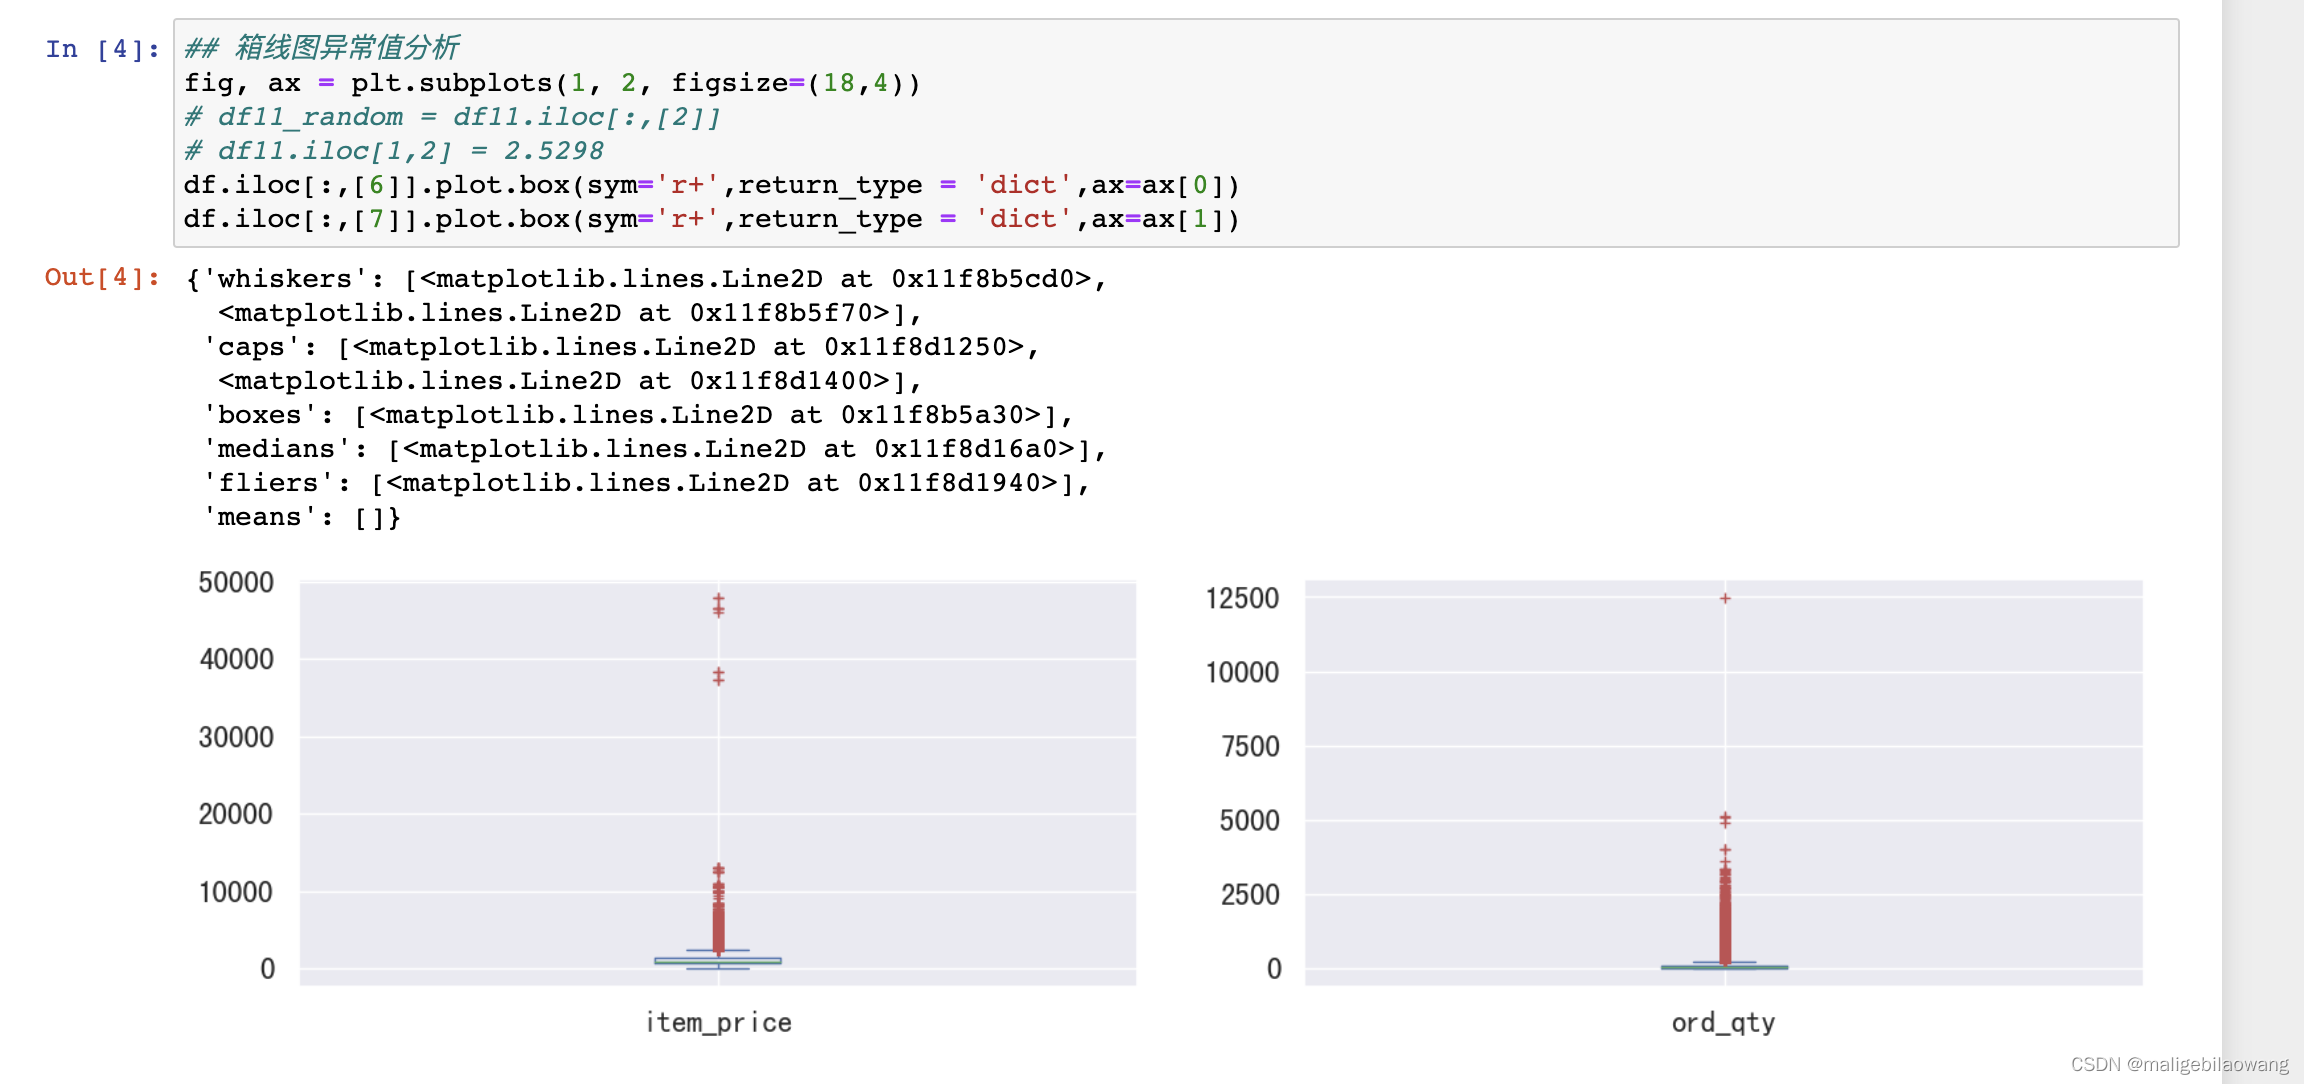Click the 12500 y-axis tick on ord_qty plot
The height and width of the screenshot is (1084, 2304).
(1242, 598)
